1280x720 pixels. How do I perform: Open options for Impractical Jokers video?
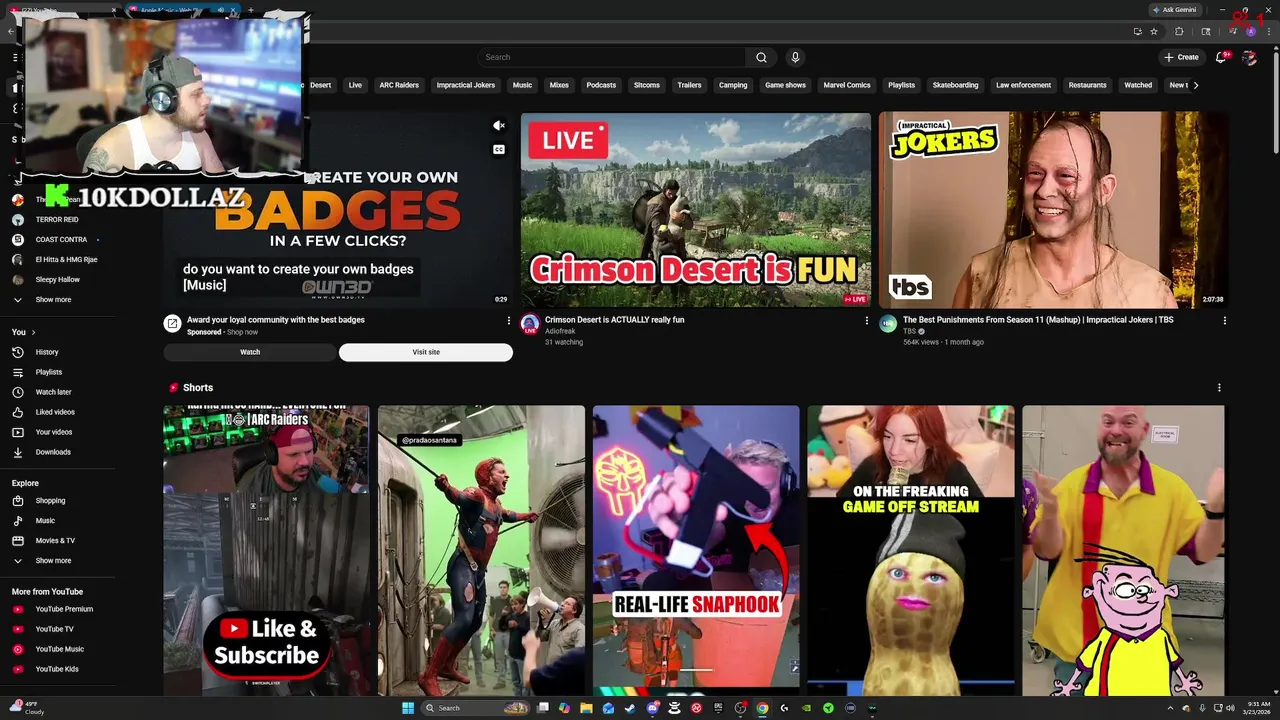pos(1225,320)
